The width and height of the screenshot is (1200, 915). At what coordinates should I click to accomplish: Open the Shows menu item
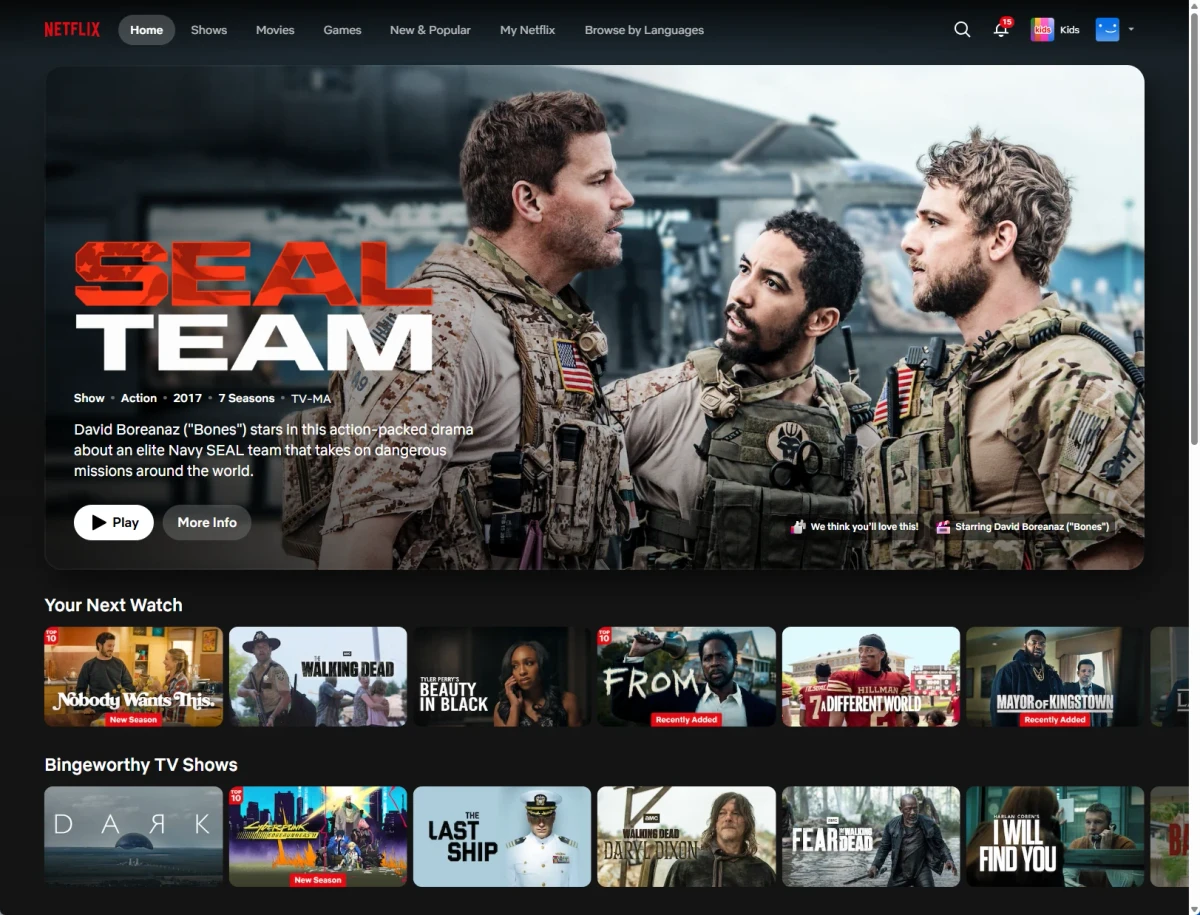(209, 30)
